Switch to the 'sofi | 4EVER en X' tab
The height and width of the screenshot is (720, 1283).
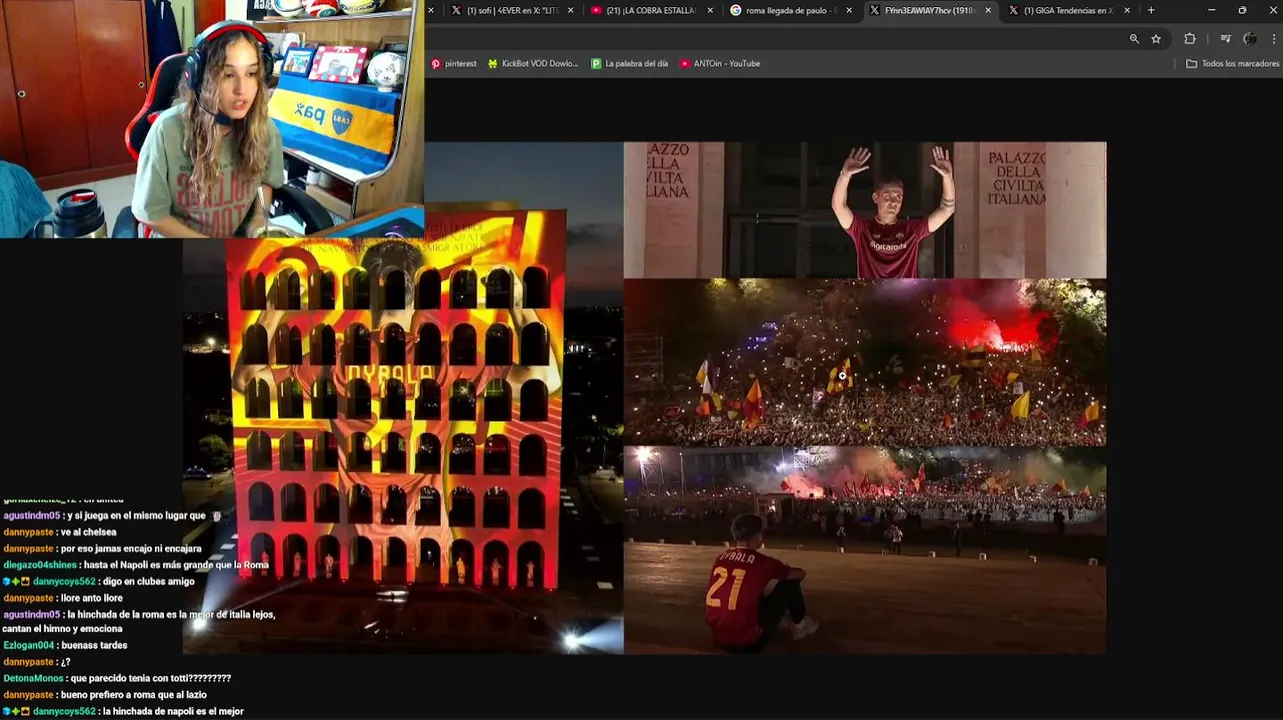510,10
